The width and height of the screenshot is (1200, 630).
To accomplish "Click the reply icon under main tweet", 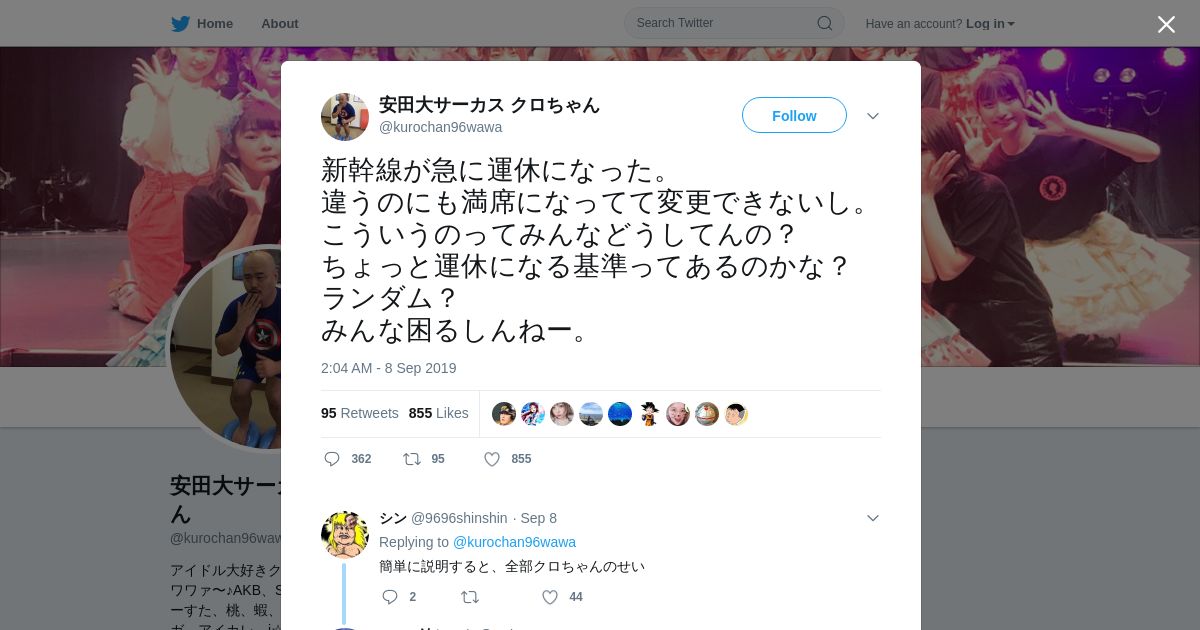I will pos(332,459).
